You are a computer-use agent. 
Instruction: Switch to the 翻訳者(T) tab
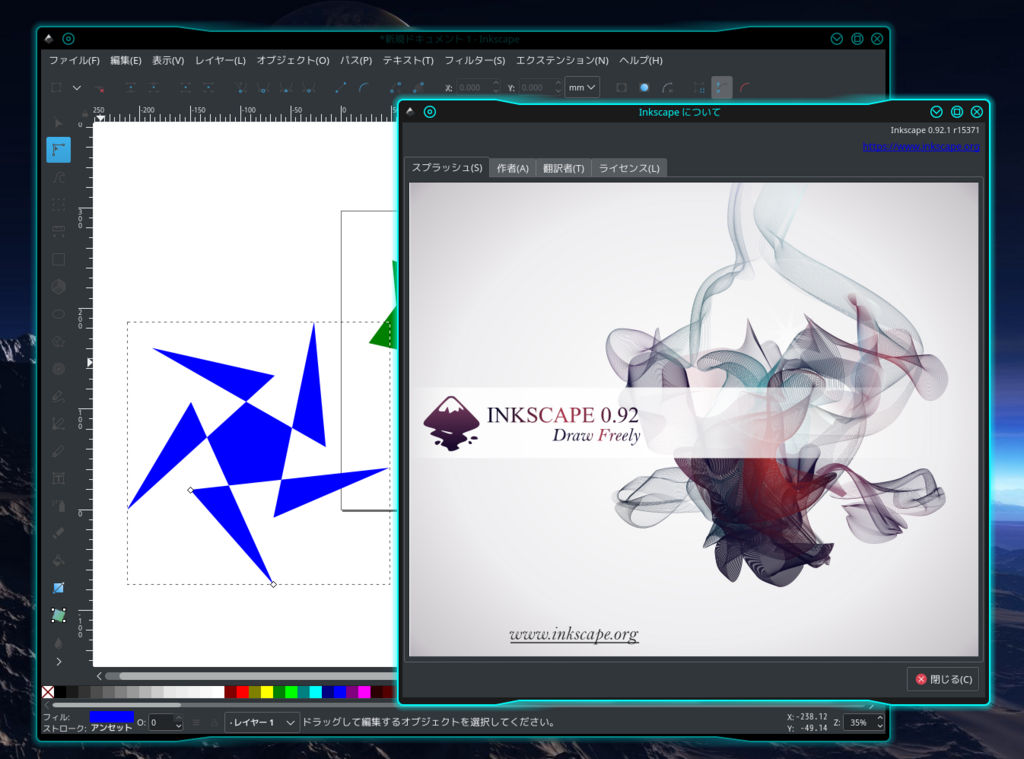coord(564,168)
